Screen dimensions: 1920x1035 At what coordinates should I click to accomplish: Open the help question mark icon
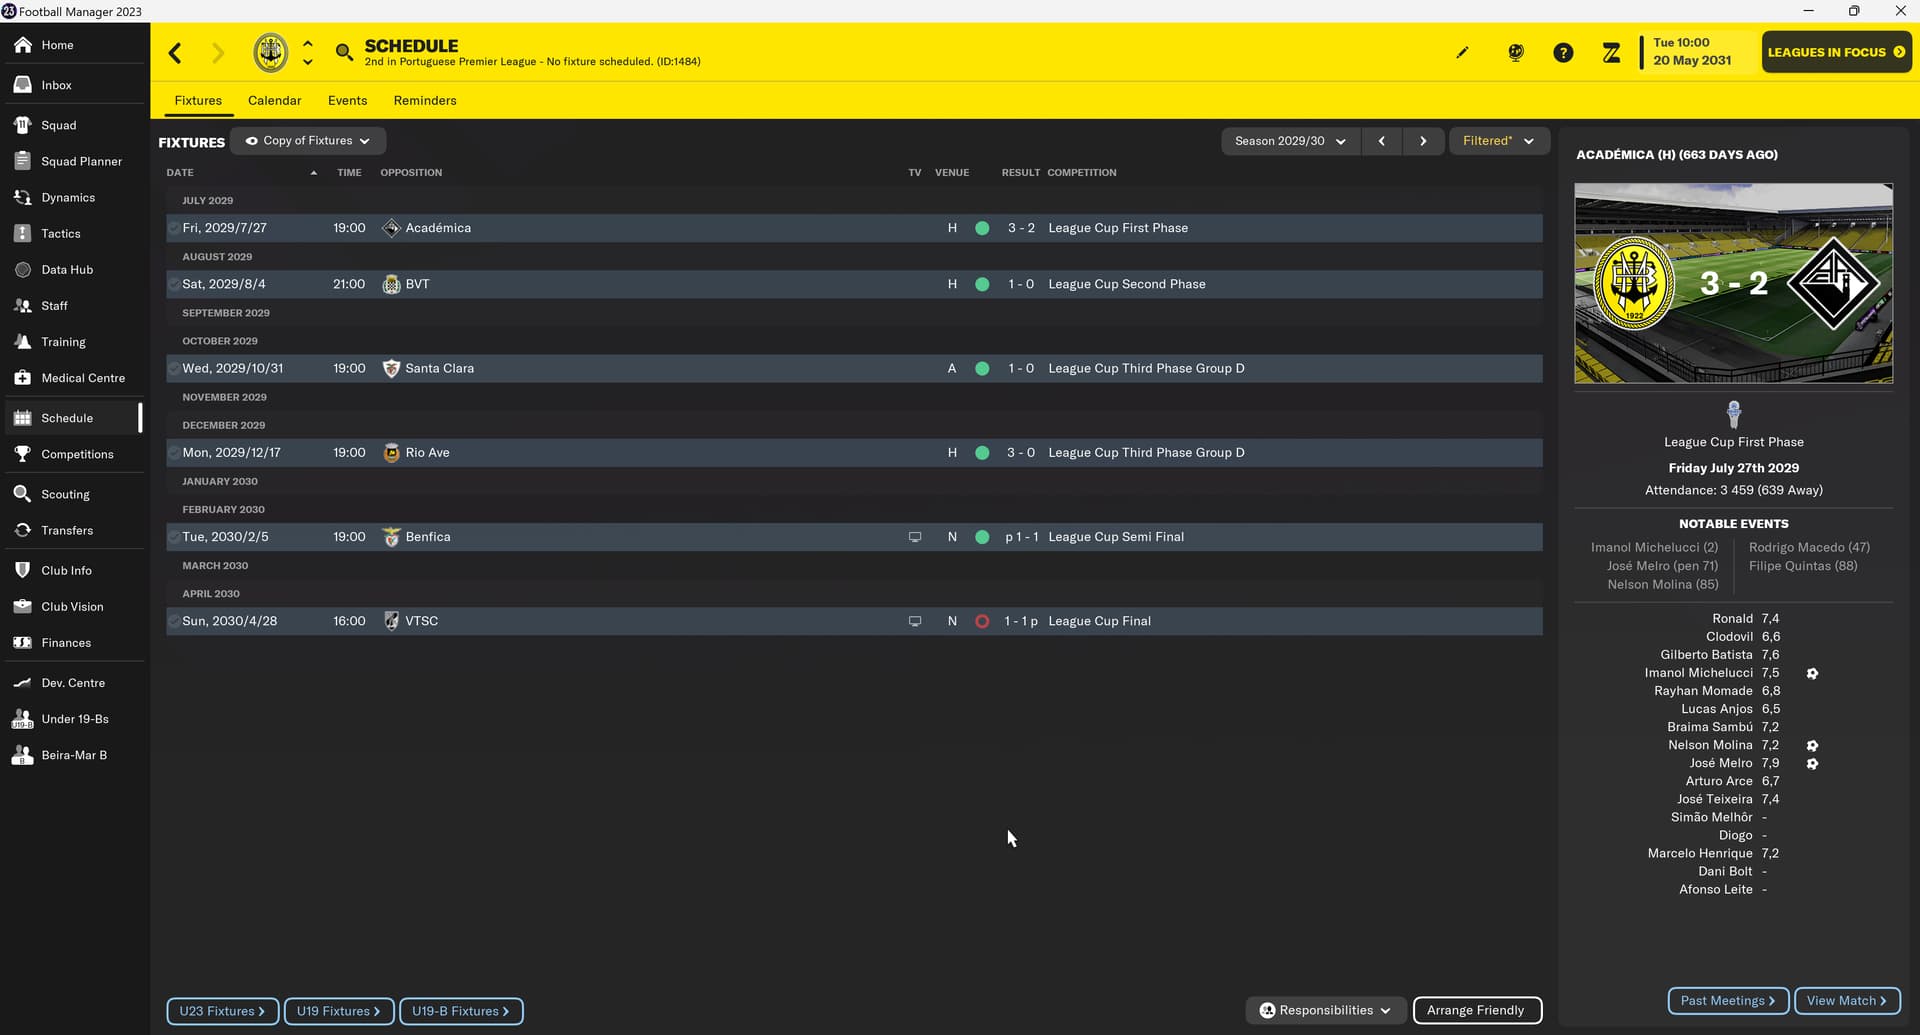(x=1563, y=53)
